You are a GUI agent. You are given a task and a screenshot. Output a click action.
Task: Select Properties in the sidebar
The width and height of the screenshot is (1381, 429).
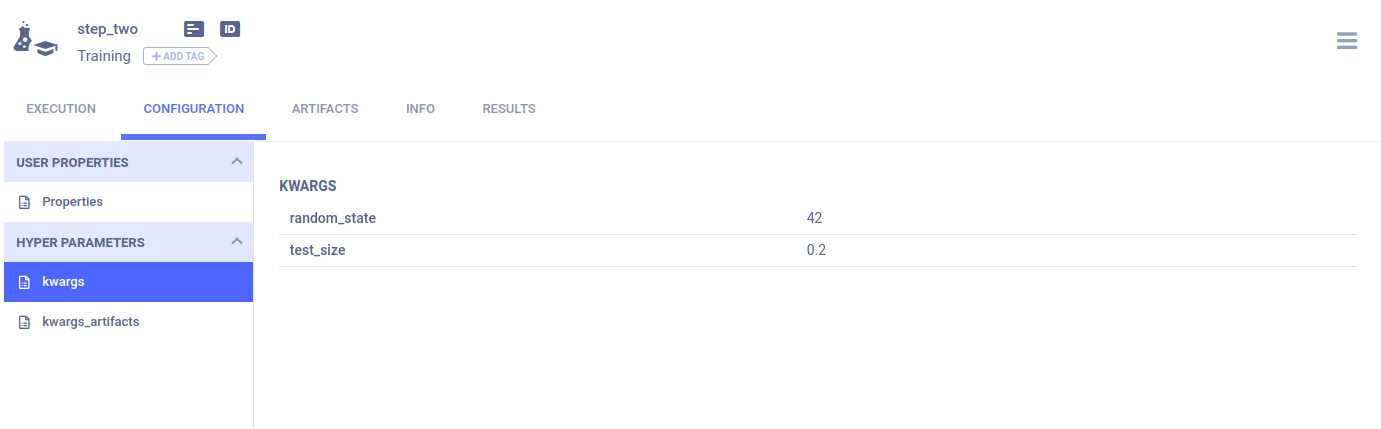[x=72, y=202]
